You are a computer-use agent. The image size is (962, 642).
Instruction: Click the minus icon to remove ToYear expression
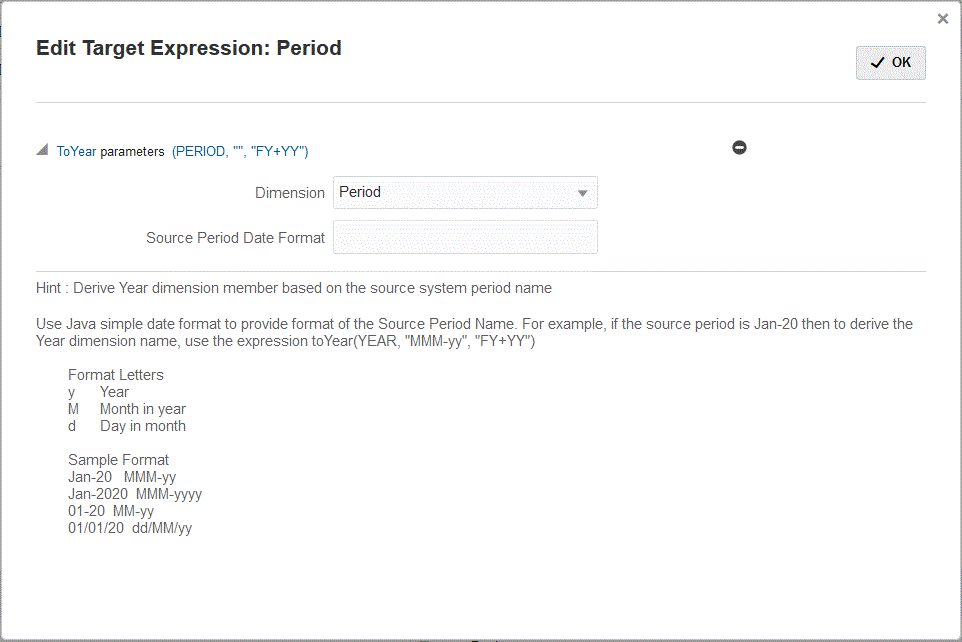(x=739, y=147)
